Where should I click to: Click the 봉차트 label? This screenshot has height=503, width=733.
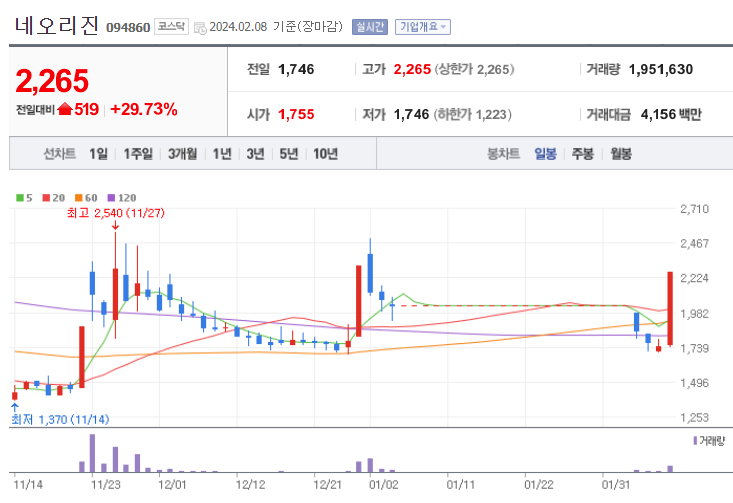(x=503, y=153)
